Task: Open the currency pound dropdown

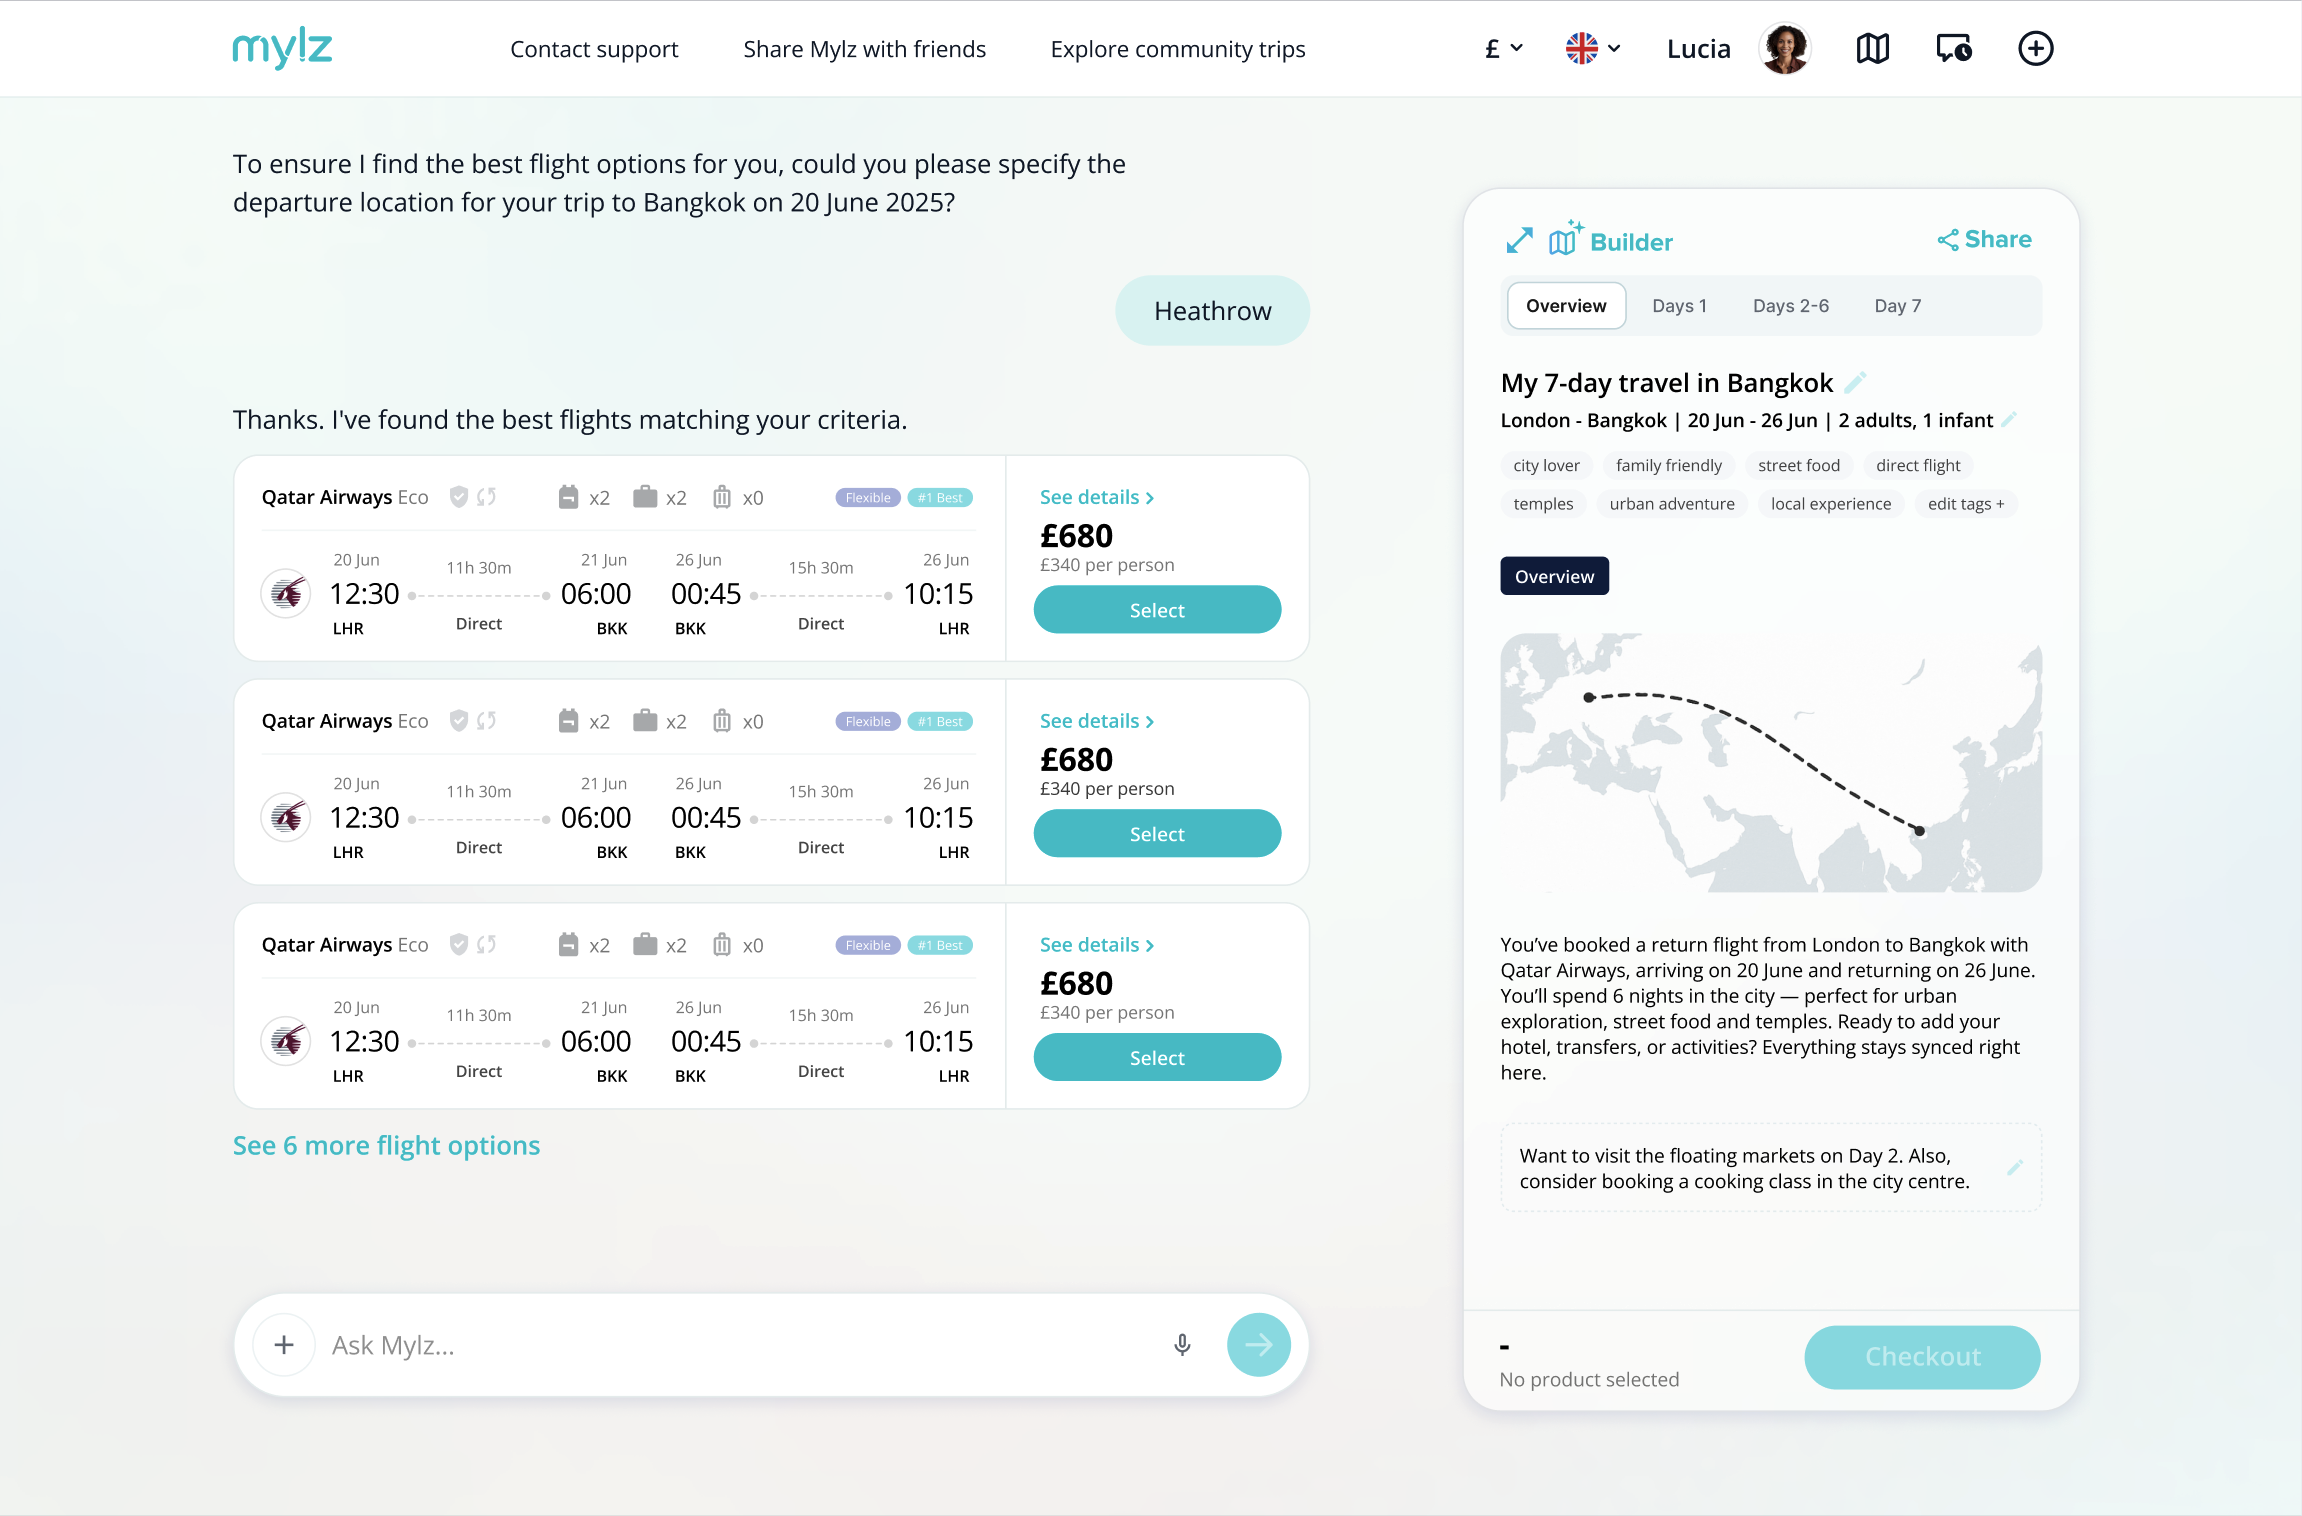Action: click(1503, 48)
